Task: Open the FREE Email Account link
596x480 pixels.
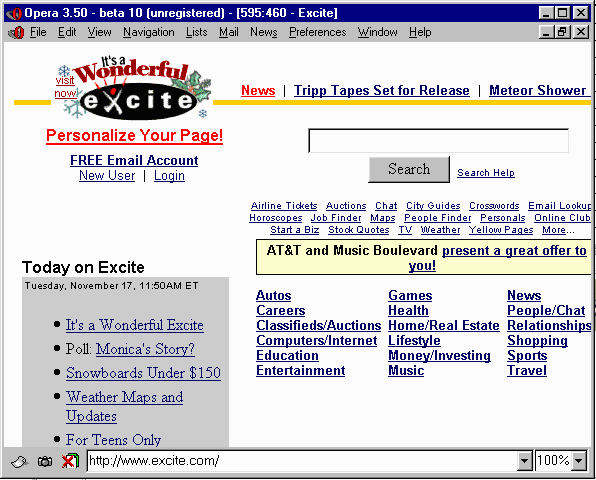Action: point(134,160)
